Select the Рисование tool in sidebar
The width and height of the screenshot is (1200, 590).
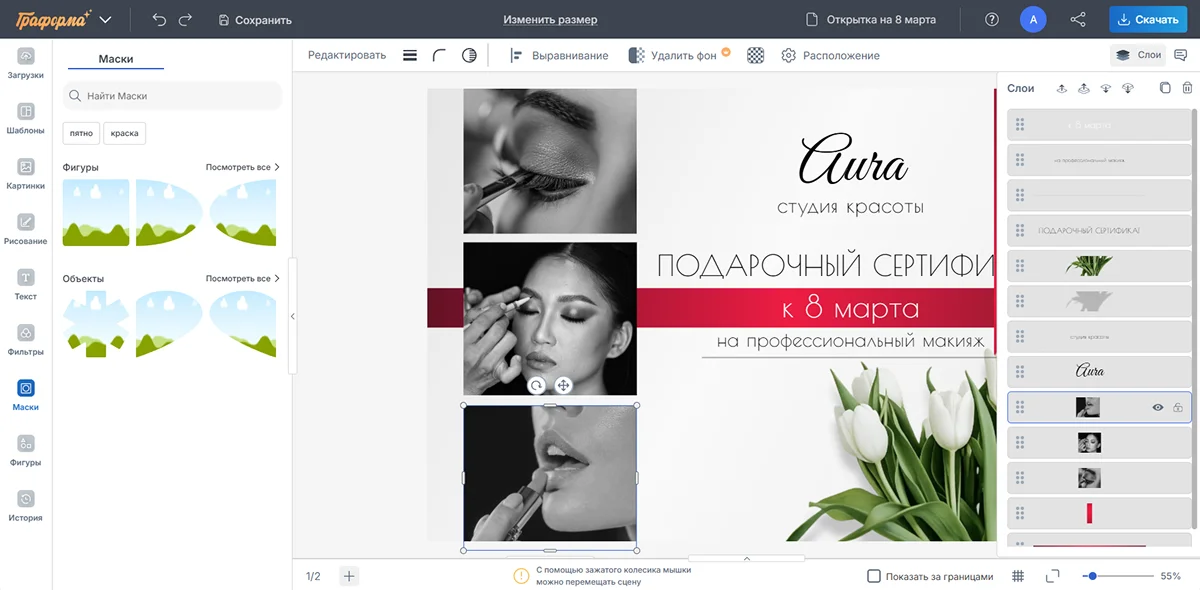(x=26, y=228)
